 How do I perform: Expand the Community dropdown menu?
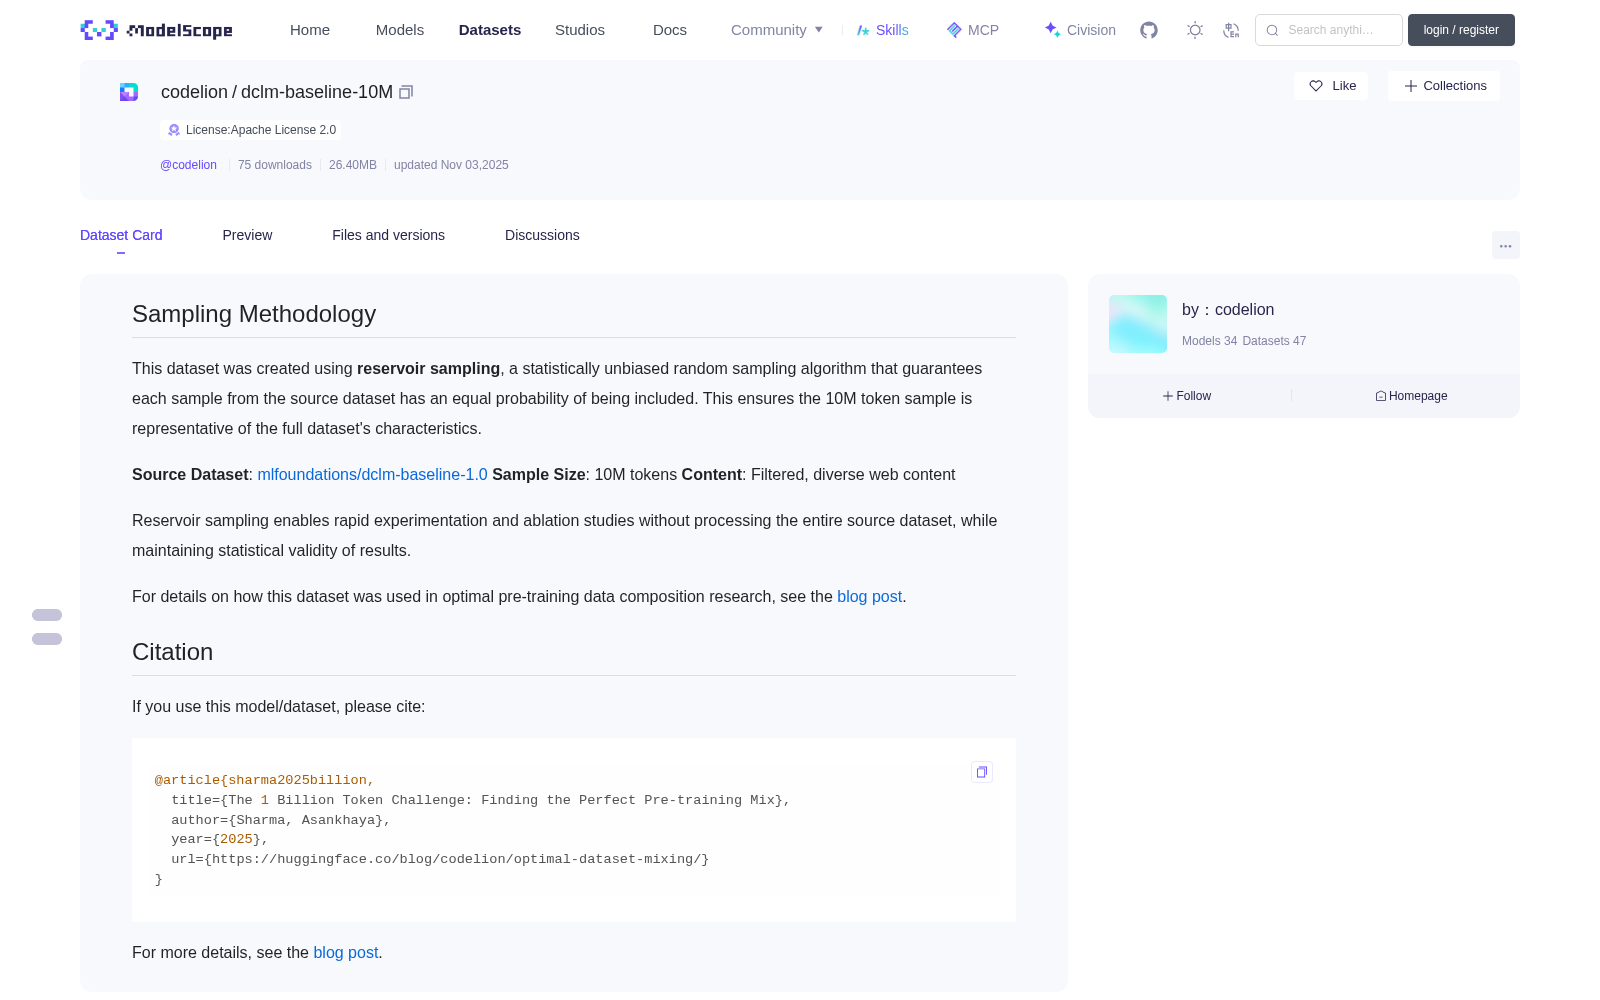(777, 30)
